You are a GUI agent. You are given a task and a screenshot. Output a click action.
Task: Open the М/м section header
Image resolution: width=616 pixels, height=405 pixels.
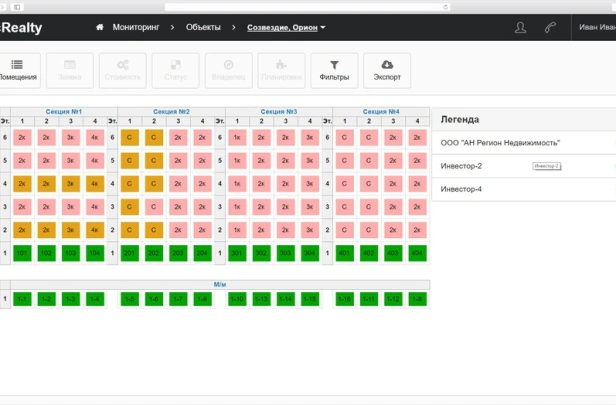[x=220, y=284]
